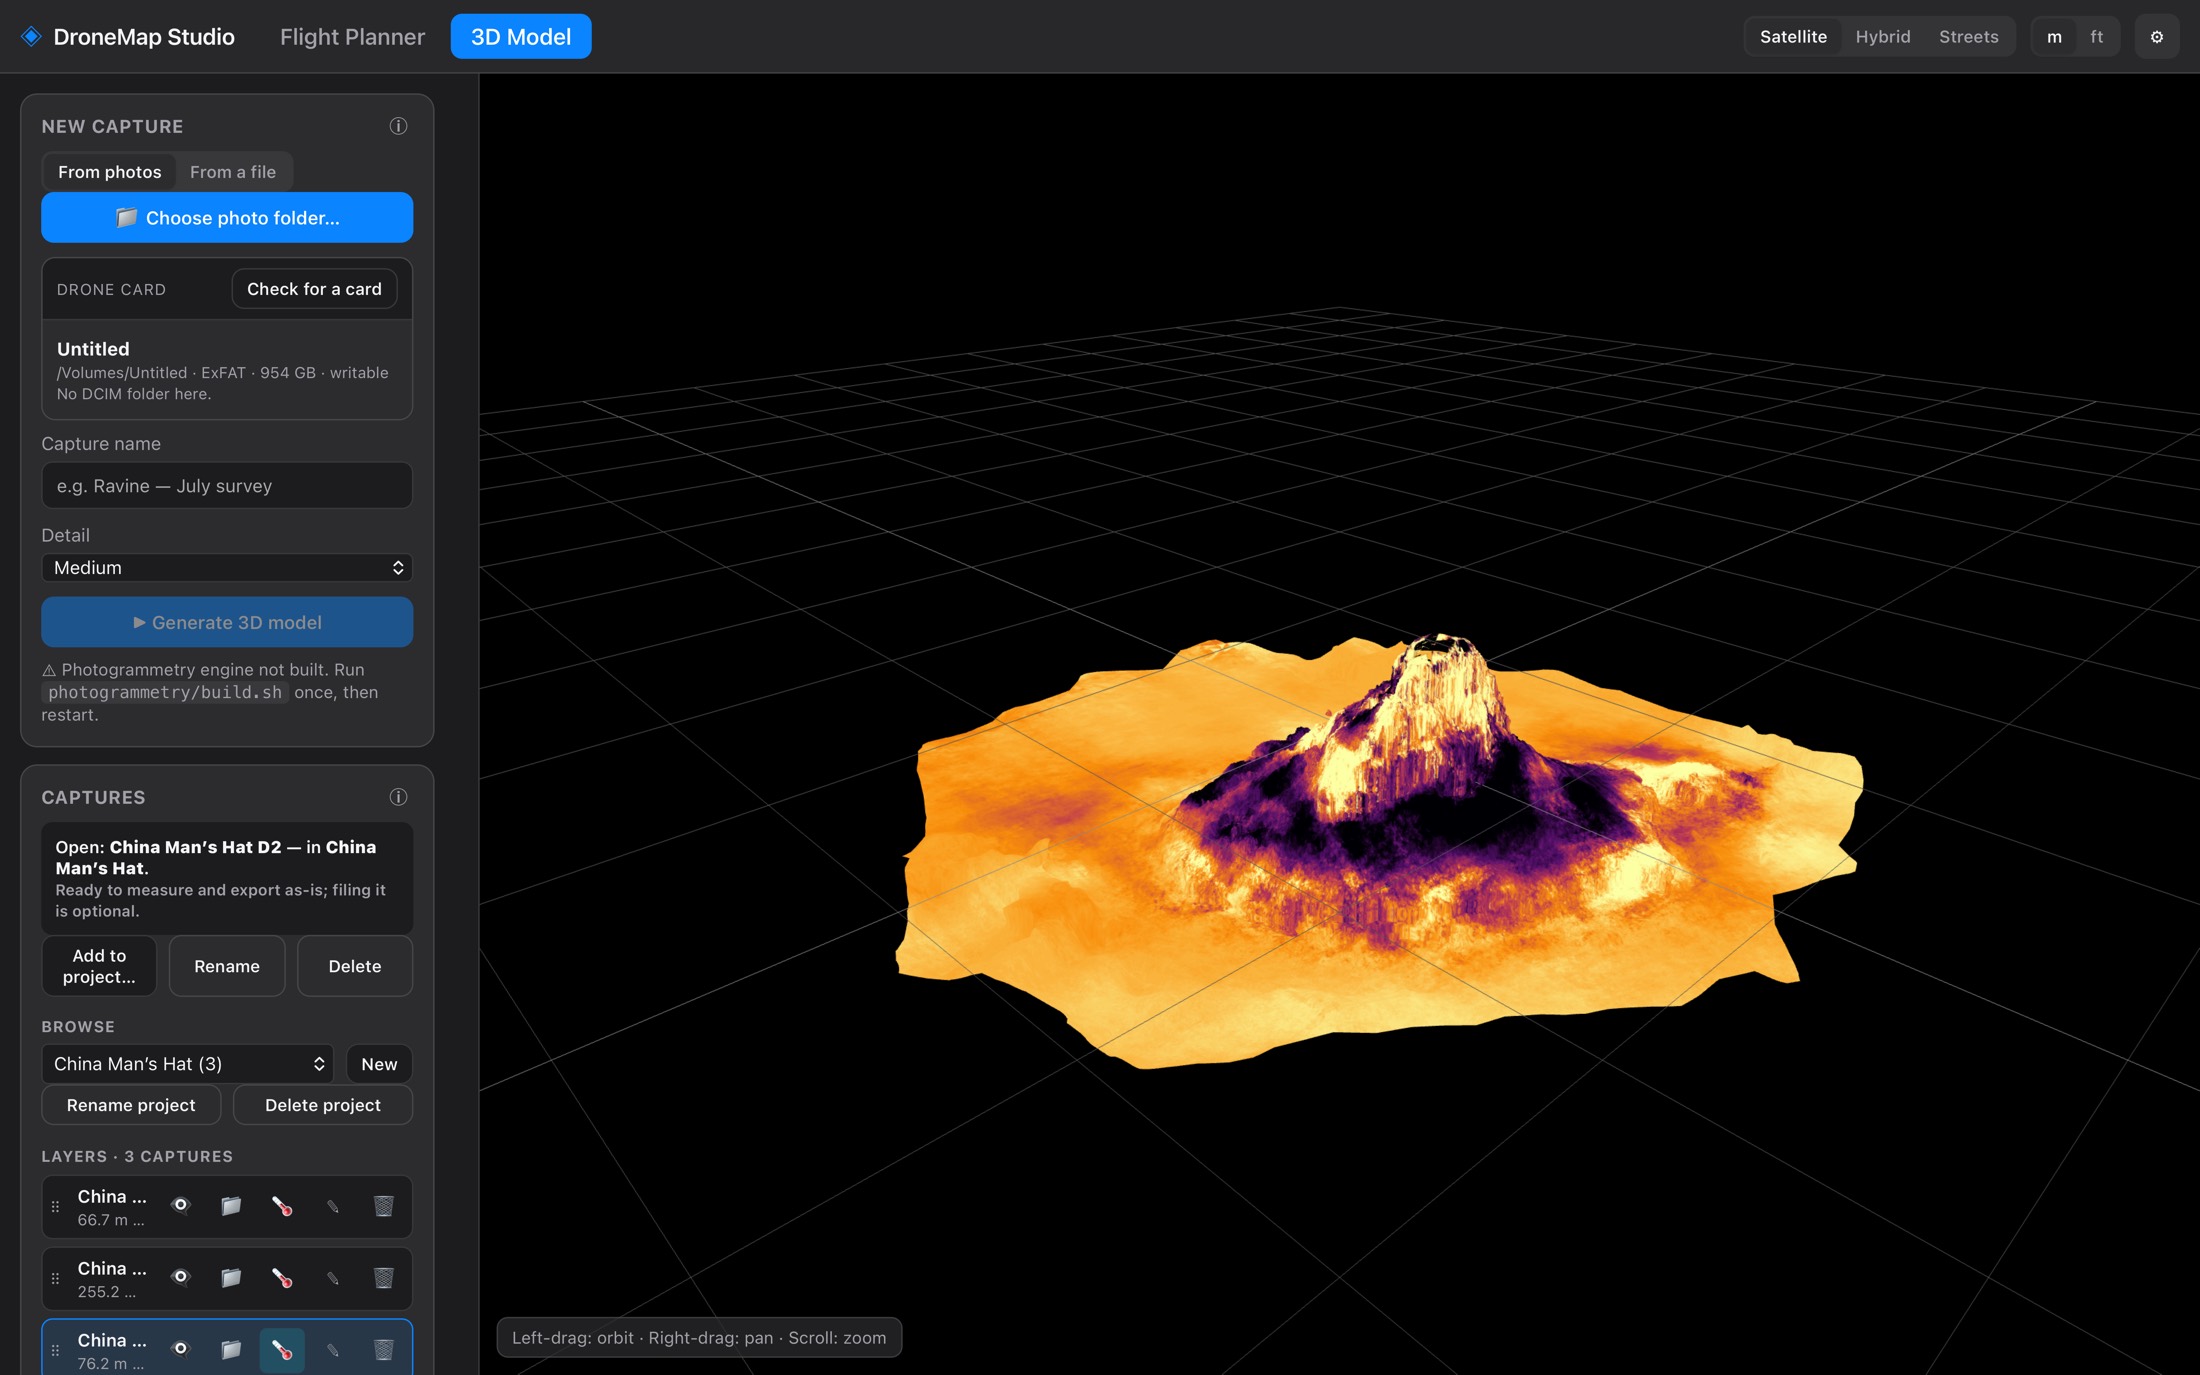This screenshot has height=1375, width=2200.
Task: Switch units to feet
Action: pos(2096,37)
